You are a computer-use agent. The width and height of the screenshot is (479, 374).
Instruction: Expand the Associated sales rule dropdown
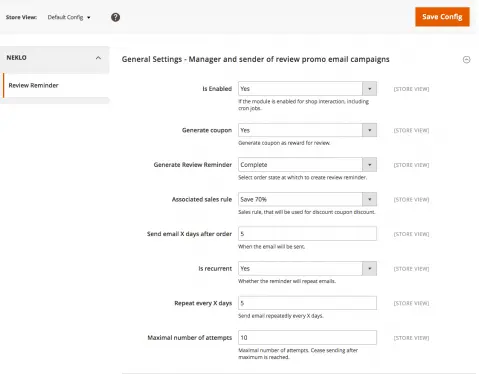(307, 199)
